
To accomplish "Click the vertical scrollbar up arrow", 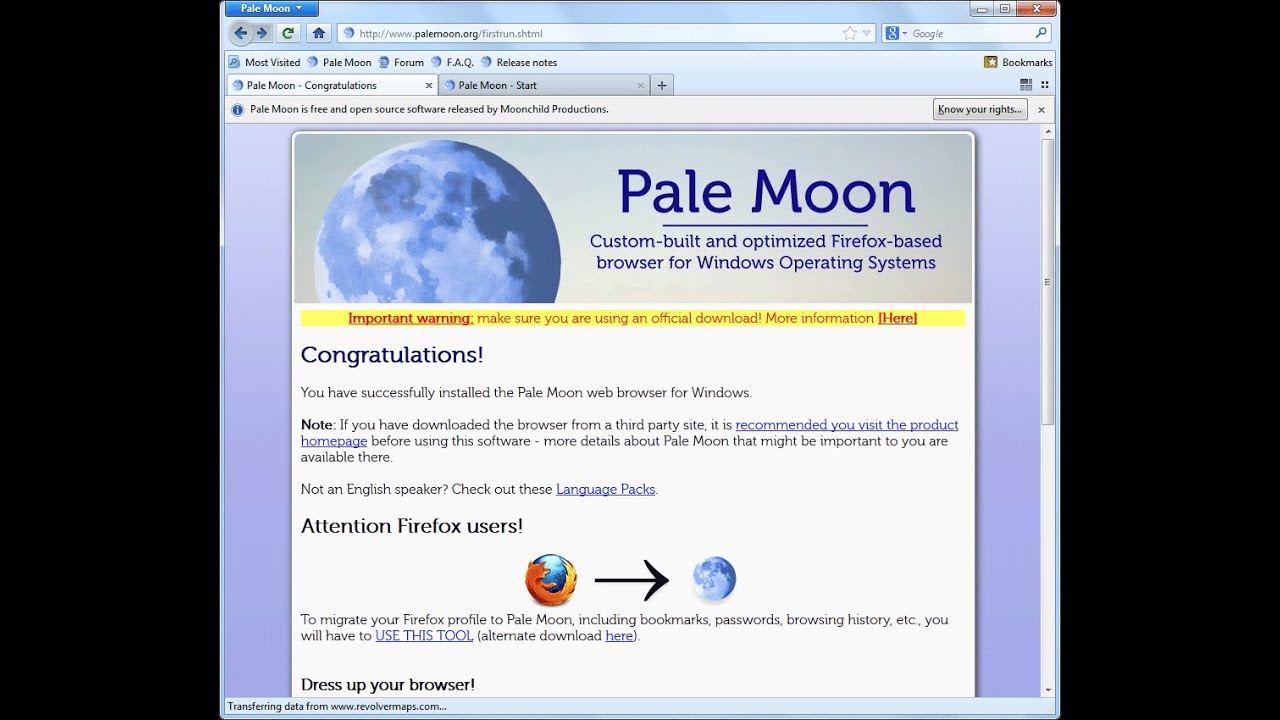I will coord(1048,132).
